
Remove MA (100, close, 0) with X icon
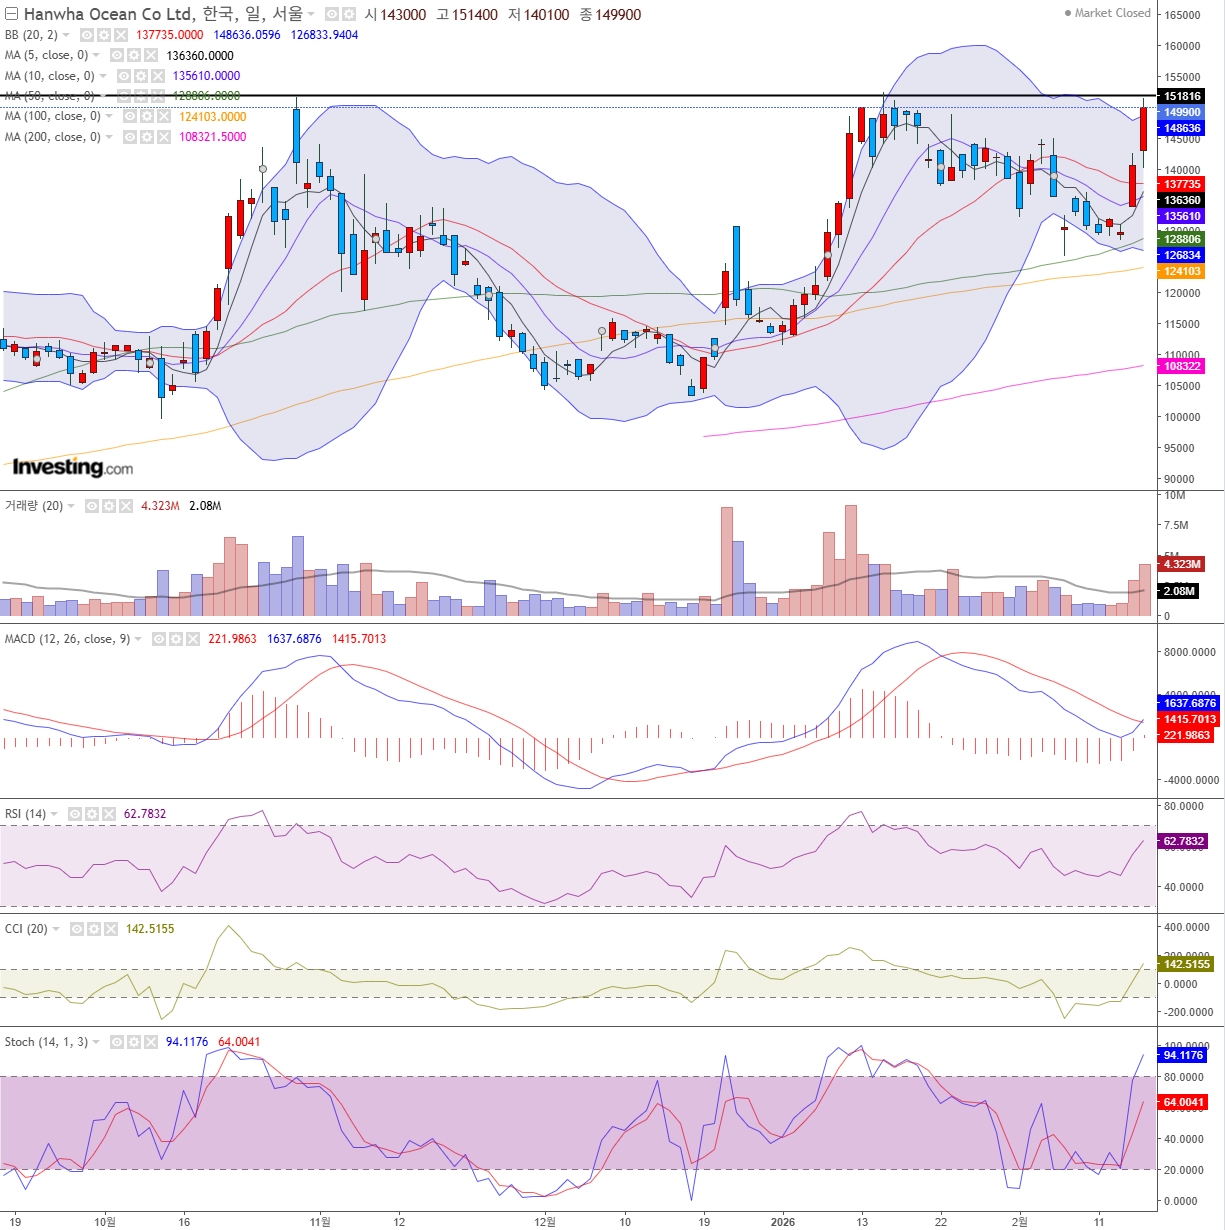[x=163, y=117]
